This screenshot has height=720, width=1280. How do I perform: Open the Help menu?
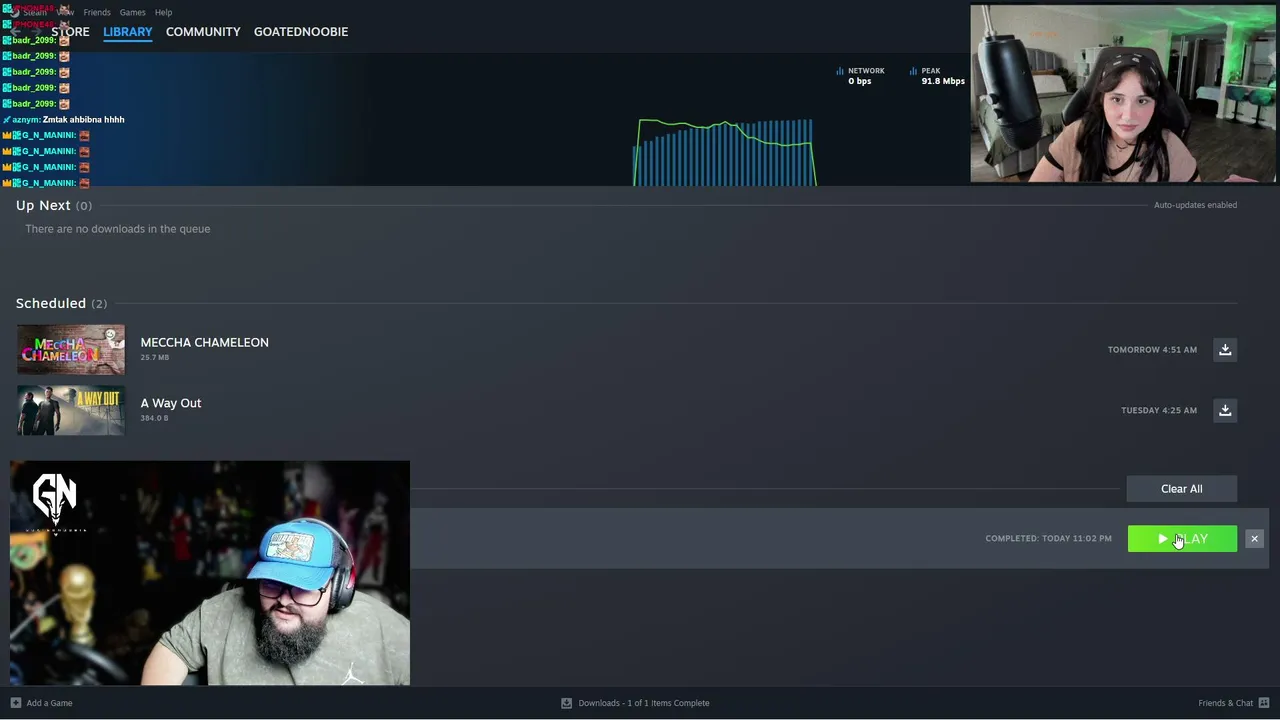[164, 12]
